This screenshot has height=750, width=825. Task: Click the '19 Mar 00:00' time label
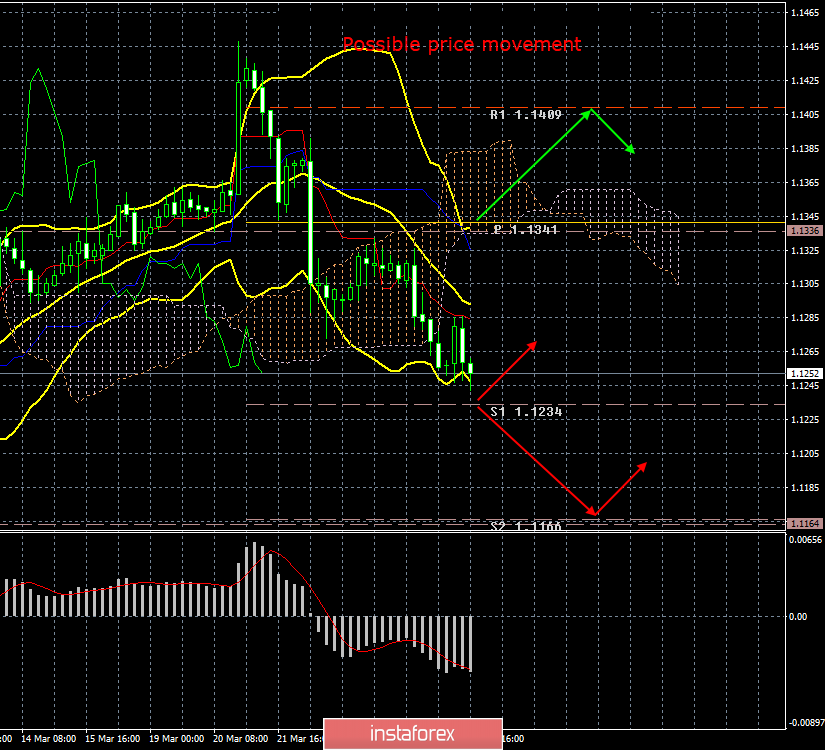coord(176,739)
